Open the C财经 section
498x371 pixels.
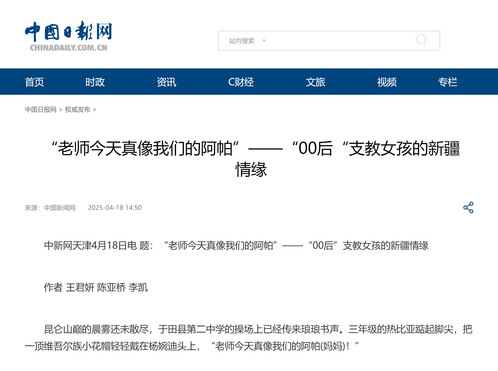(x=241, y=82)
